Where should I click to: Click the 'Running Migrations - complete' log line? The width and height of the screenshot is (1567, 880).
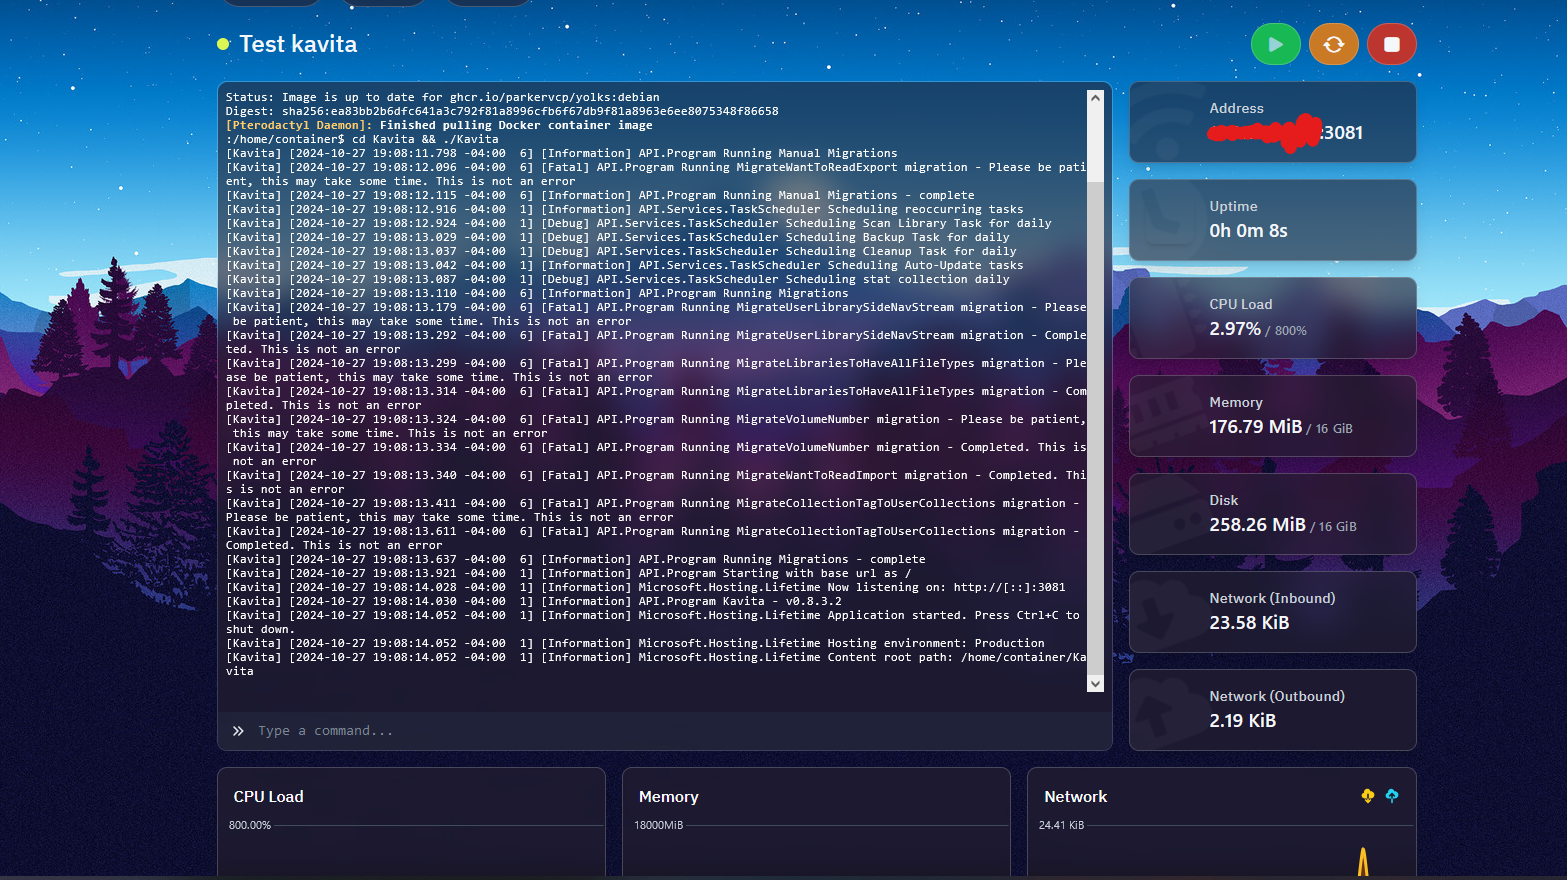(576, 559)
